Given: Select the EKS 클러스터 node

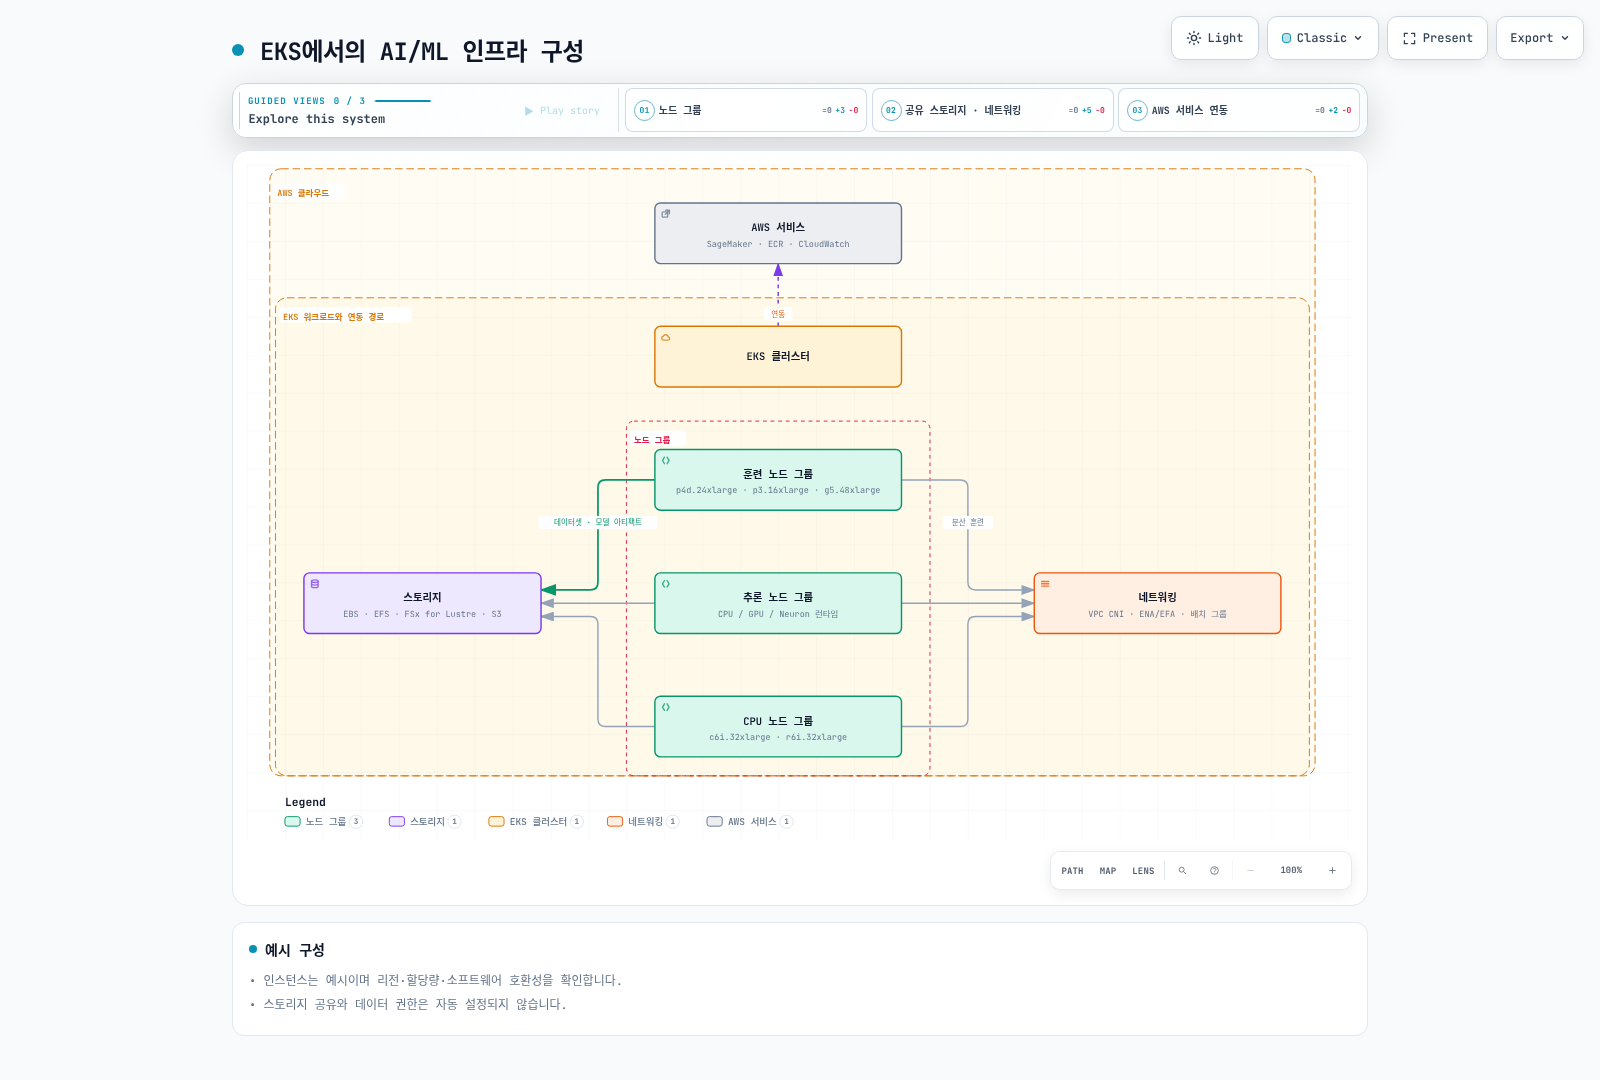Looking at the screenshot, I should coord(778,357).
